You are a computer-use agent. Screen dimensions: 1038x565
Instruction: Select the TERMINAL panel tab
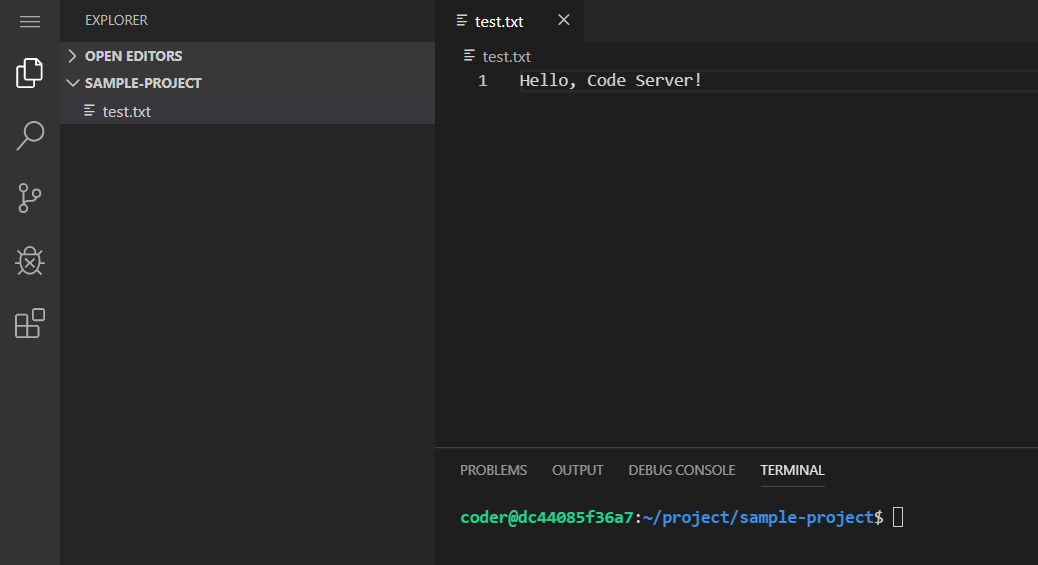(x=792, y=470)
